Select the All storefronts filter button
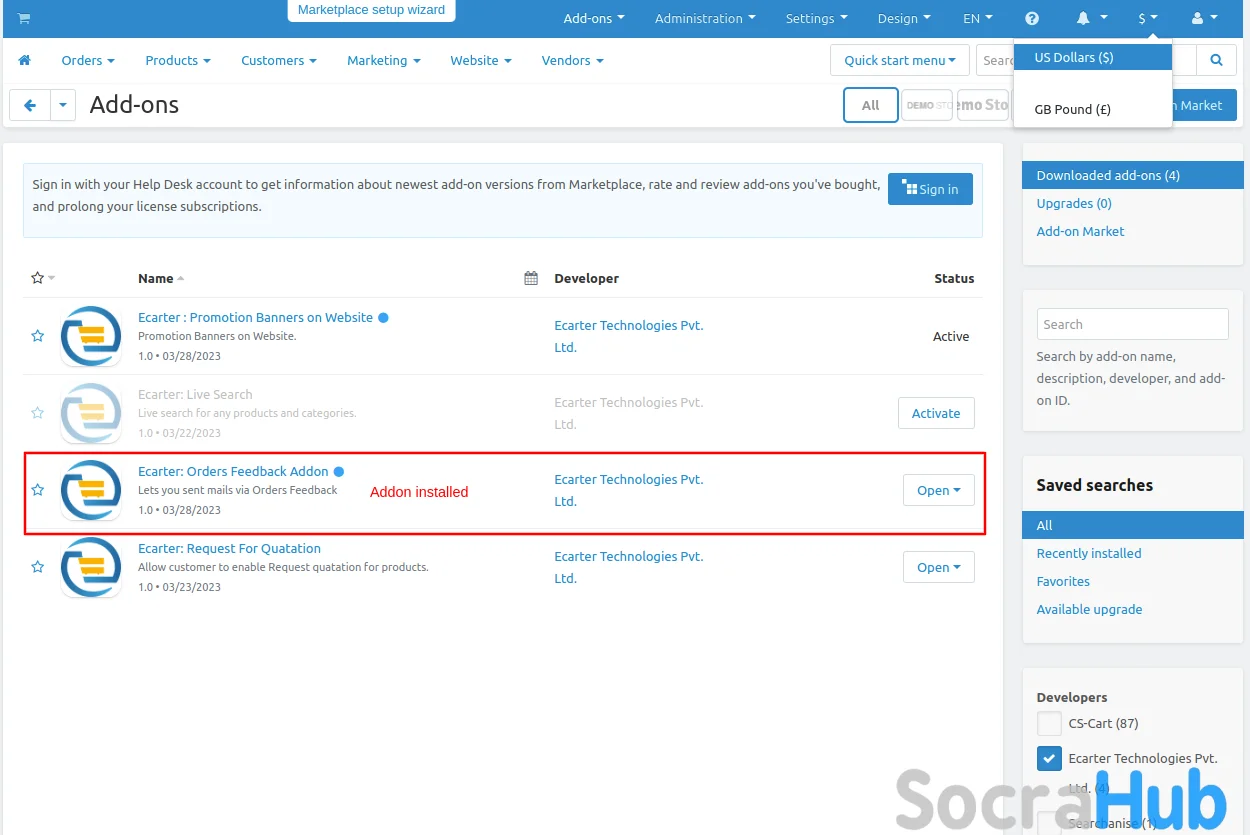1250x835 pixels. tap(871, 105)
